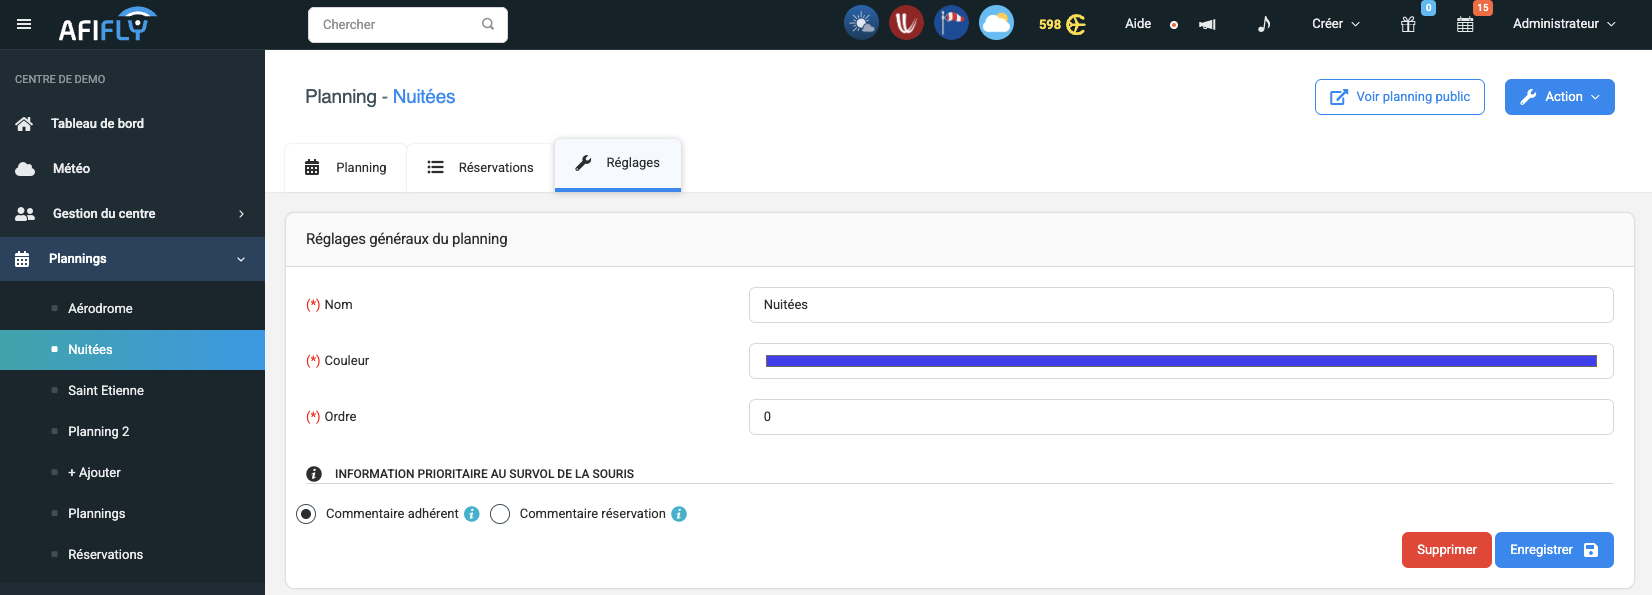Switch to the Planning tab
Image resolution: width=1652 pixels, height=595 pixels.
[346, 167]
